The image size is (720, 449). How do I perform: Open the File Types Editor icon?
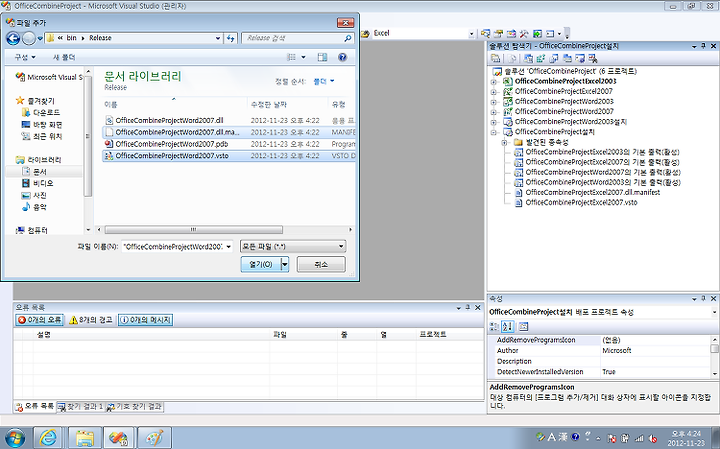553,58
